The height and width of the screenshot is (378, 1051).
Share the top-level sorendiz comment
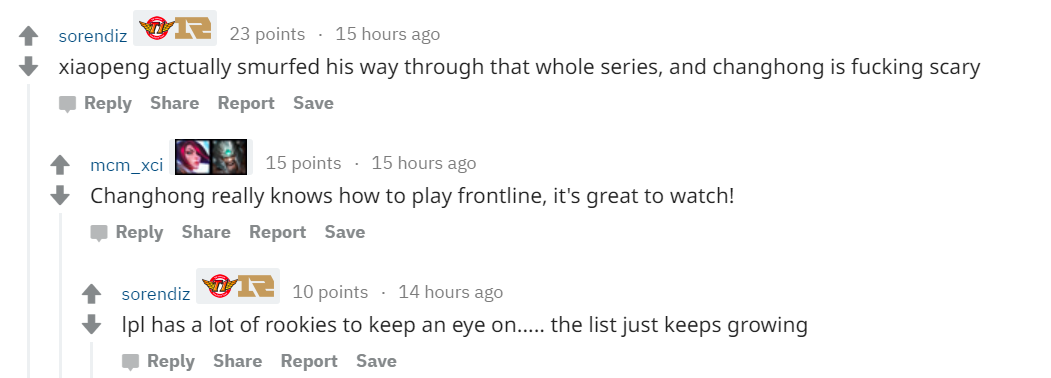174,103
